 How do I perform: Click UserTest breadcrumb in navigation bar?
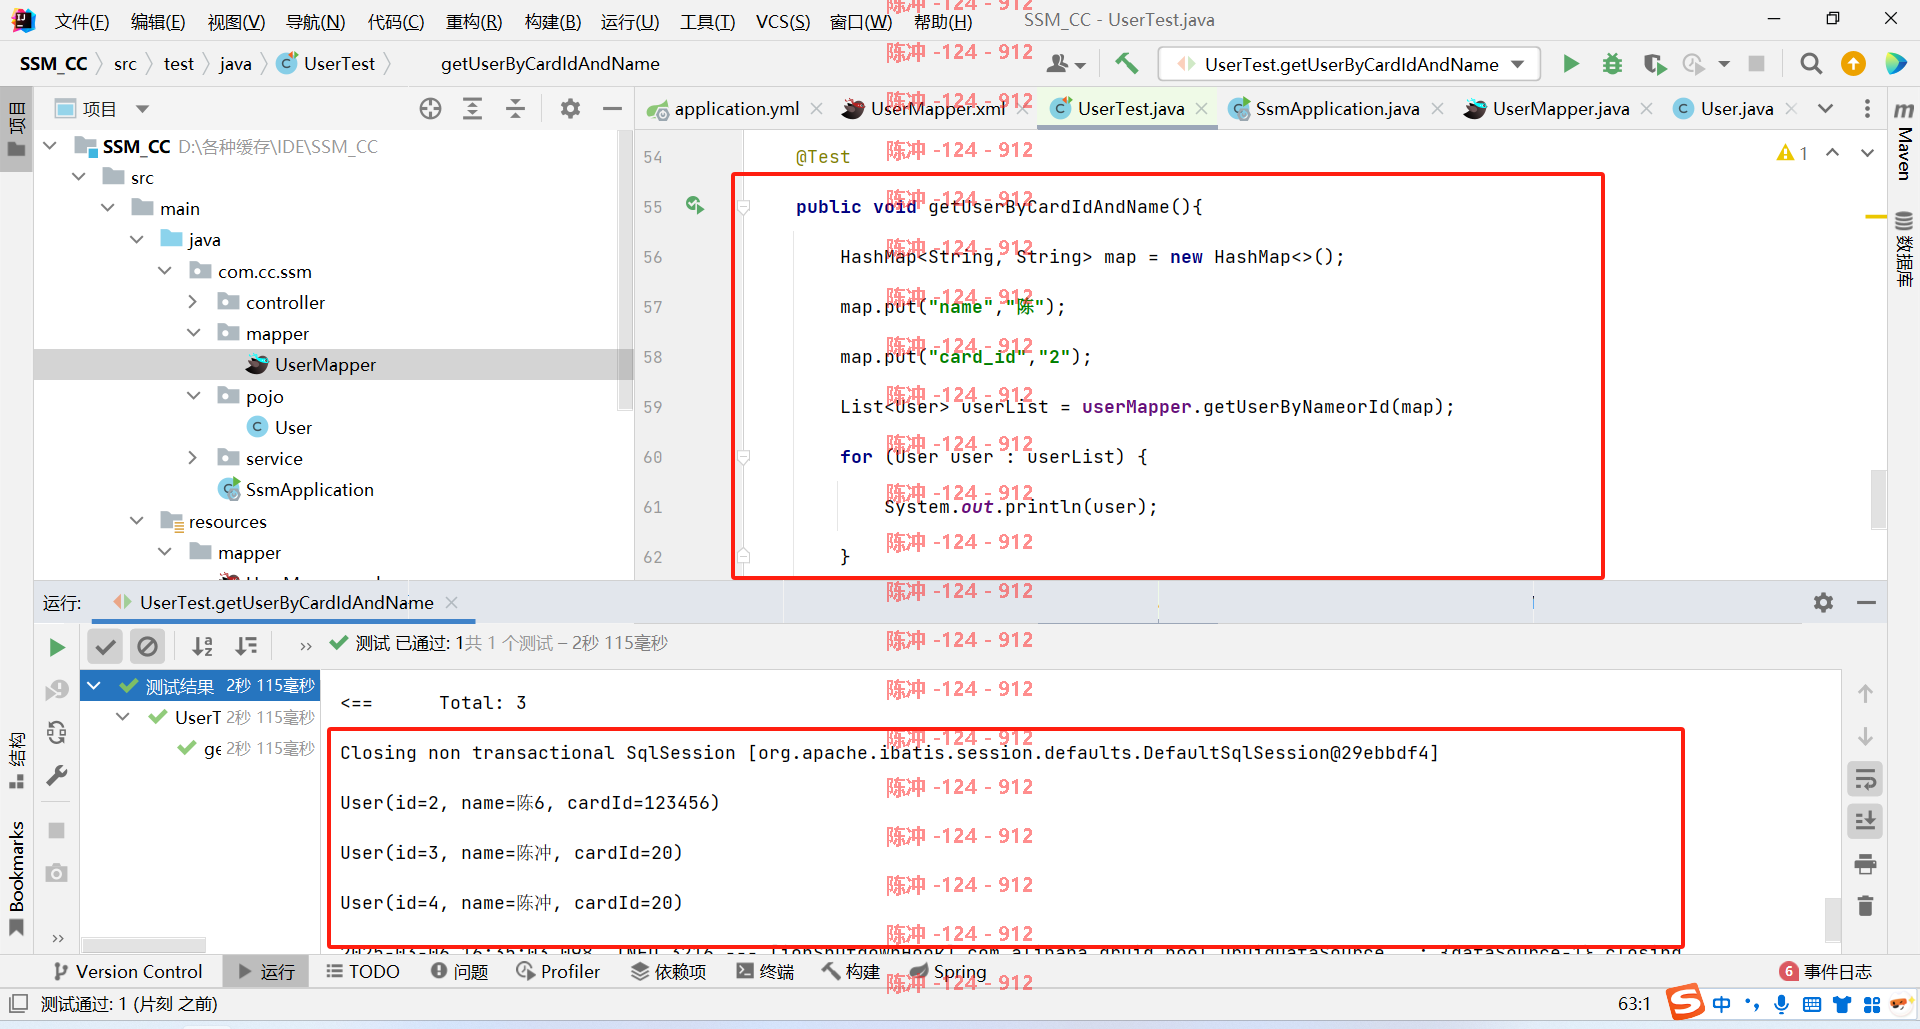tap(328, 64)
